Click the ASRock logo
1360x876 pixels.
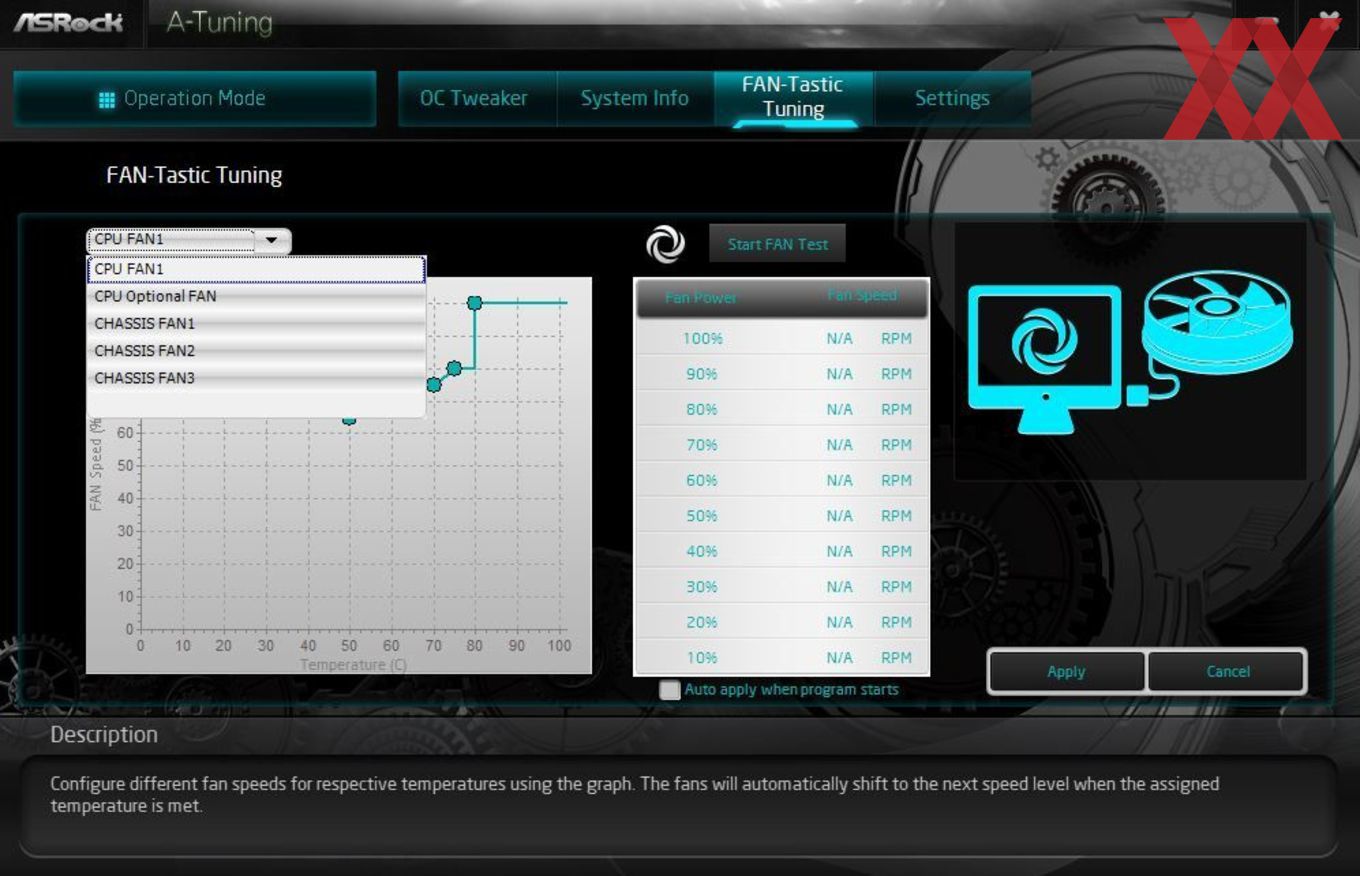68,21
